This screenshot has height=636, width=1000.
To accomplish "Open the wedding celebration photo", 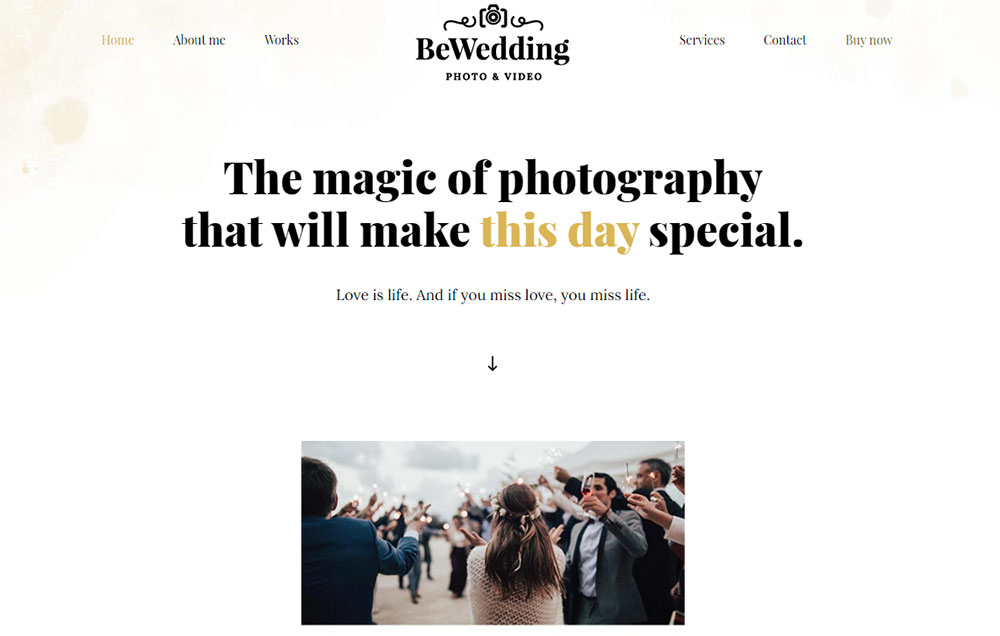I will point(493,533).
